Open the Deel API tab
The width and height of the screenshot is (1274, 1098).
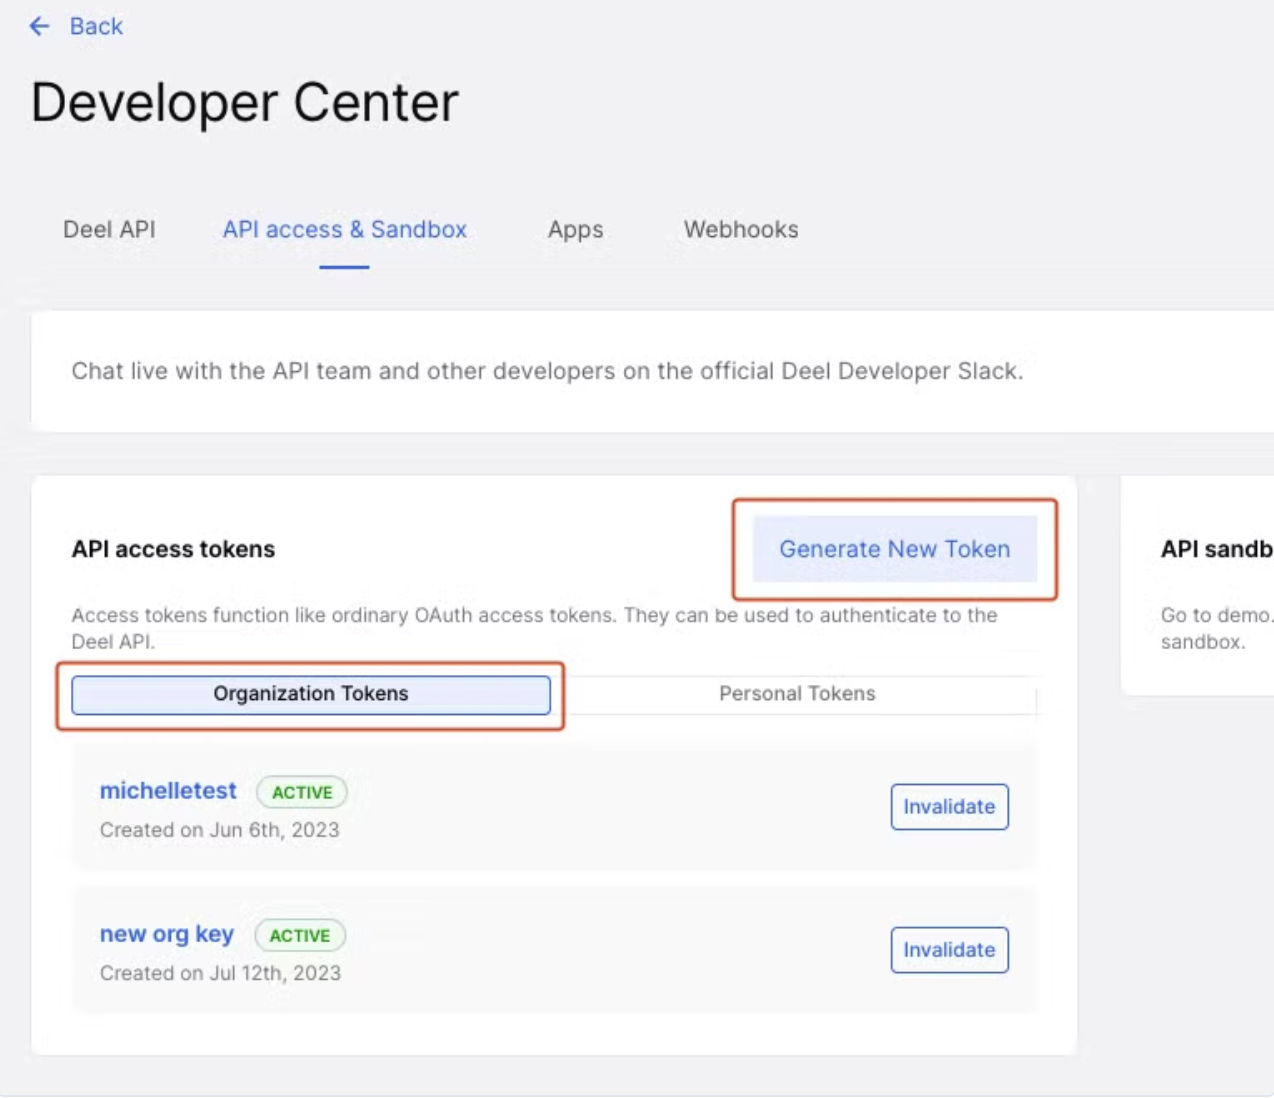pos(109,229)
